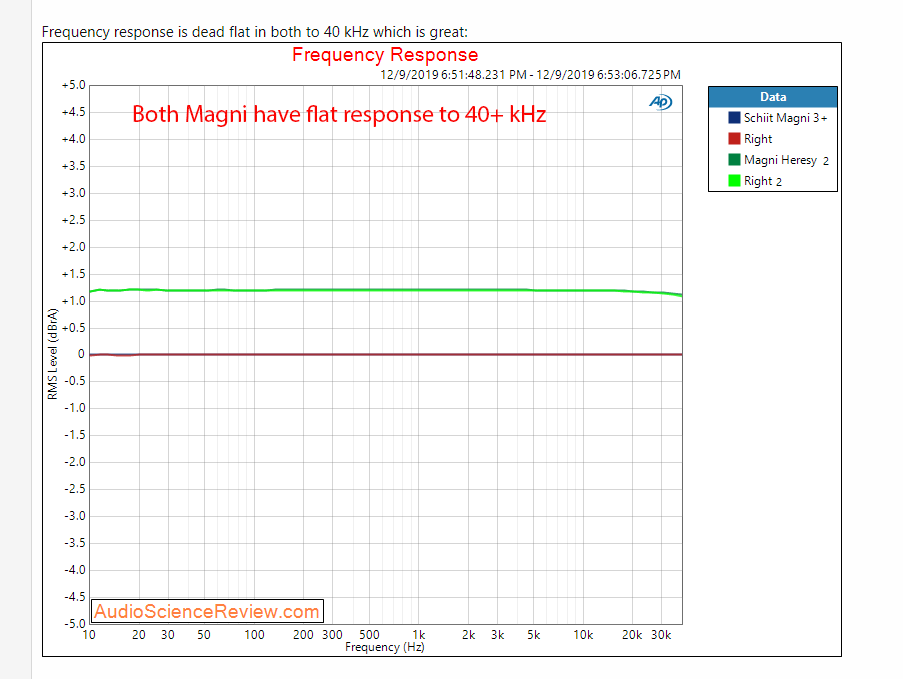Viewport: 903px width, 679px height.
Task: Click the frequency response graph image
Action: click(442, 349)
